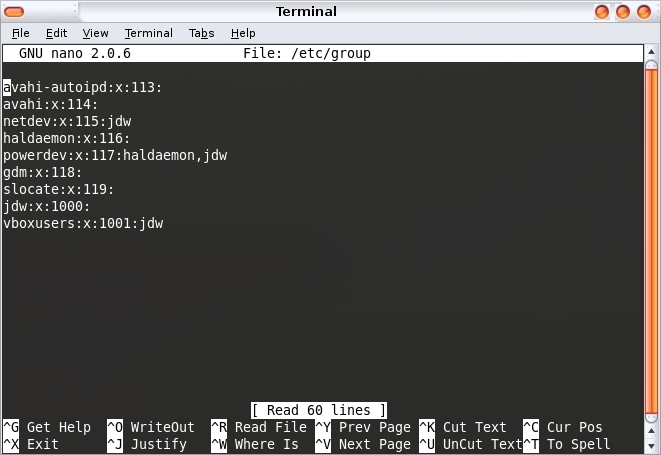Click the ^K Cut Text shortcut label
Viewport: 661px width, 455px height.
(462, 428)
